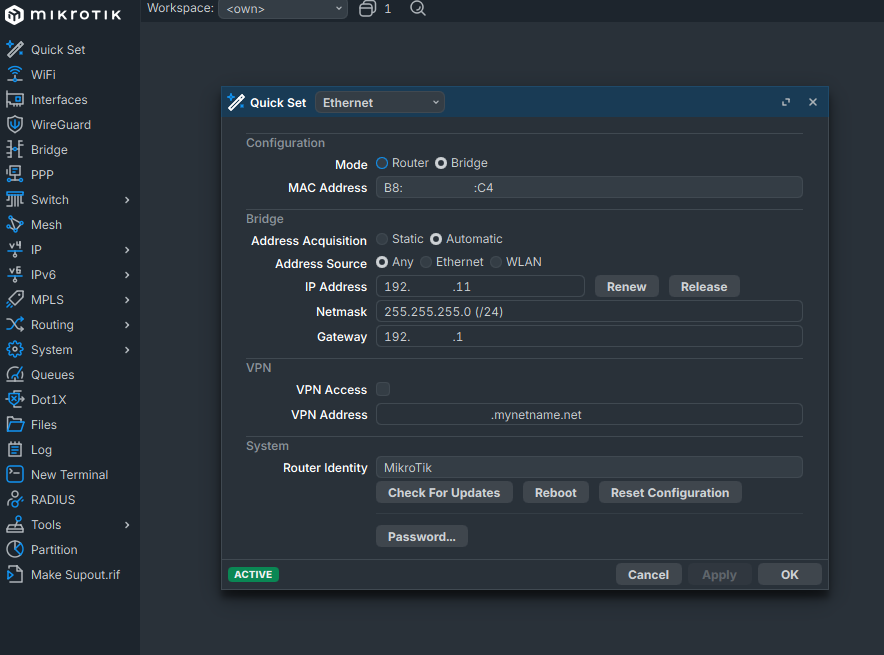The image size is (884, 655).
Task: Click Check For Updates button
Action: point(444,493)
